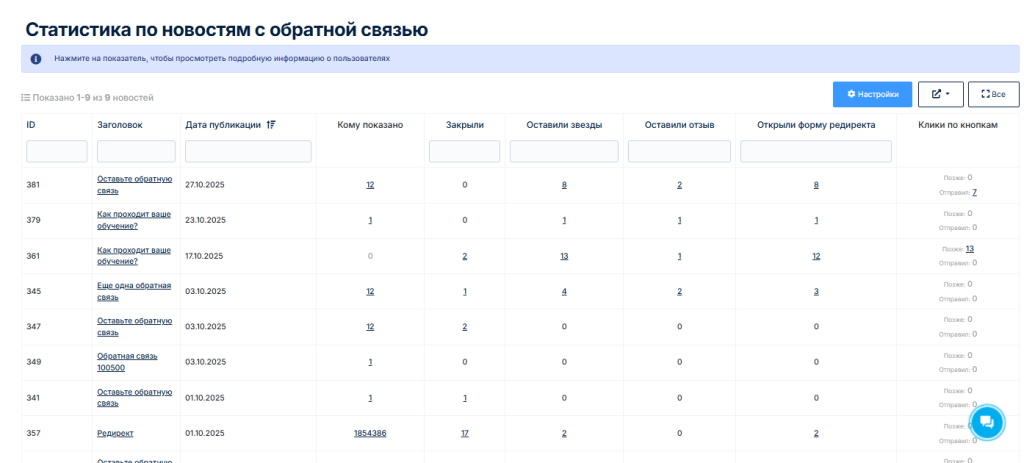Open the Редирект news title link
The image size is (1024, 463).
click(115, 433)
